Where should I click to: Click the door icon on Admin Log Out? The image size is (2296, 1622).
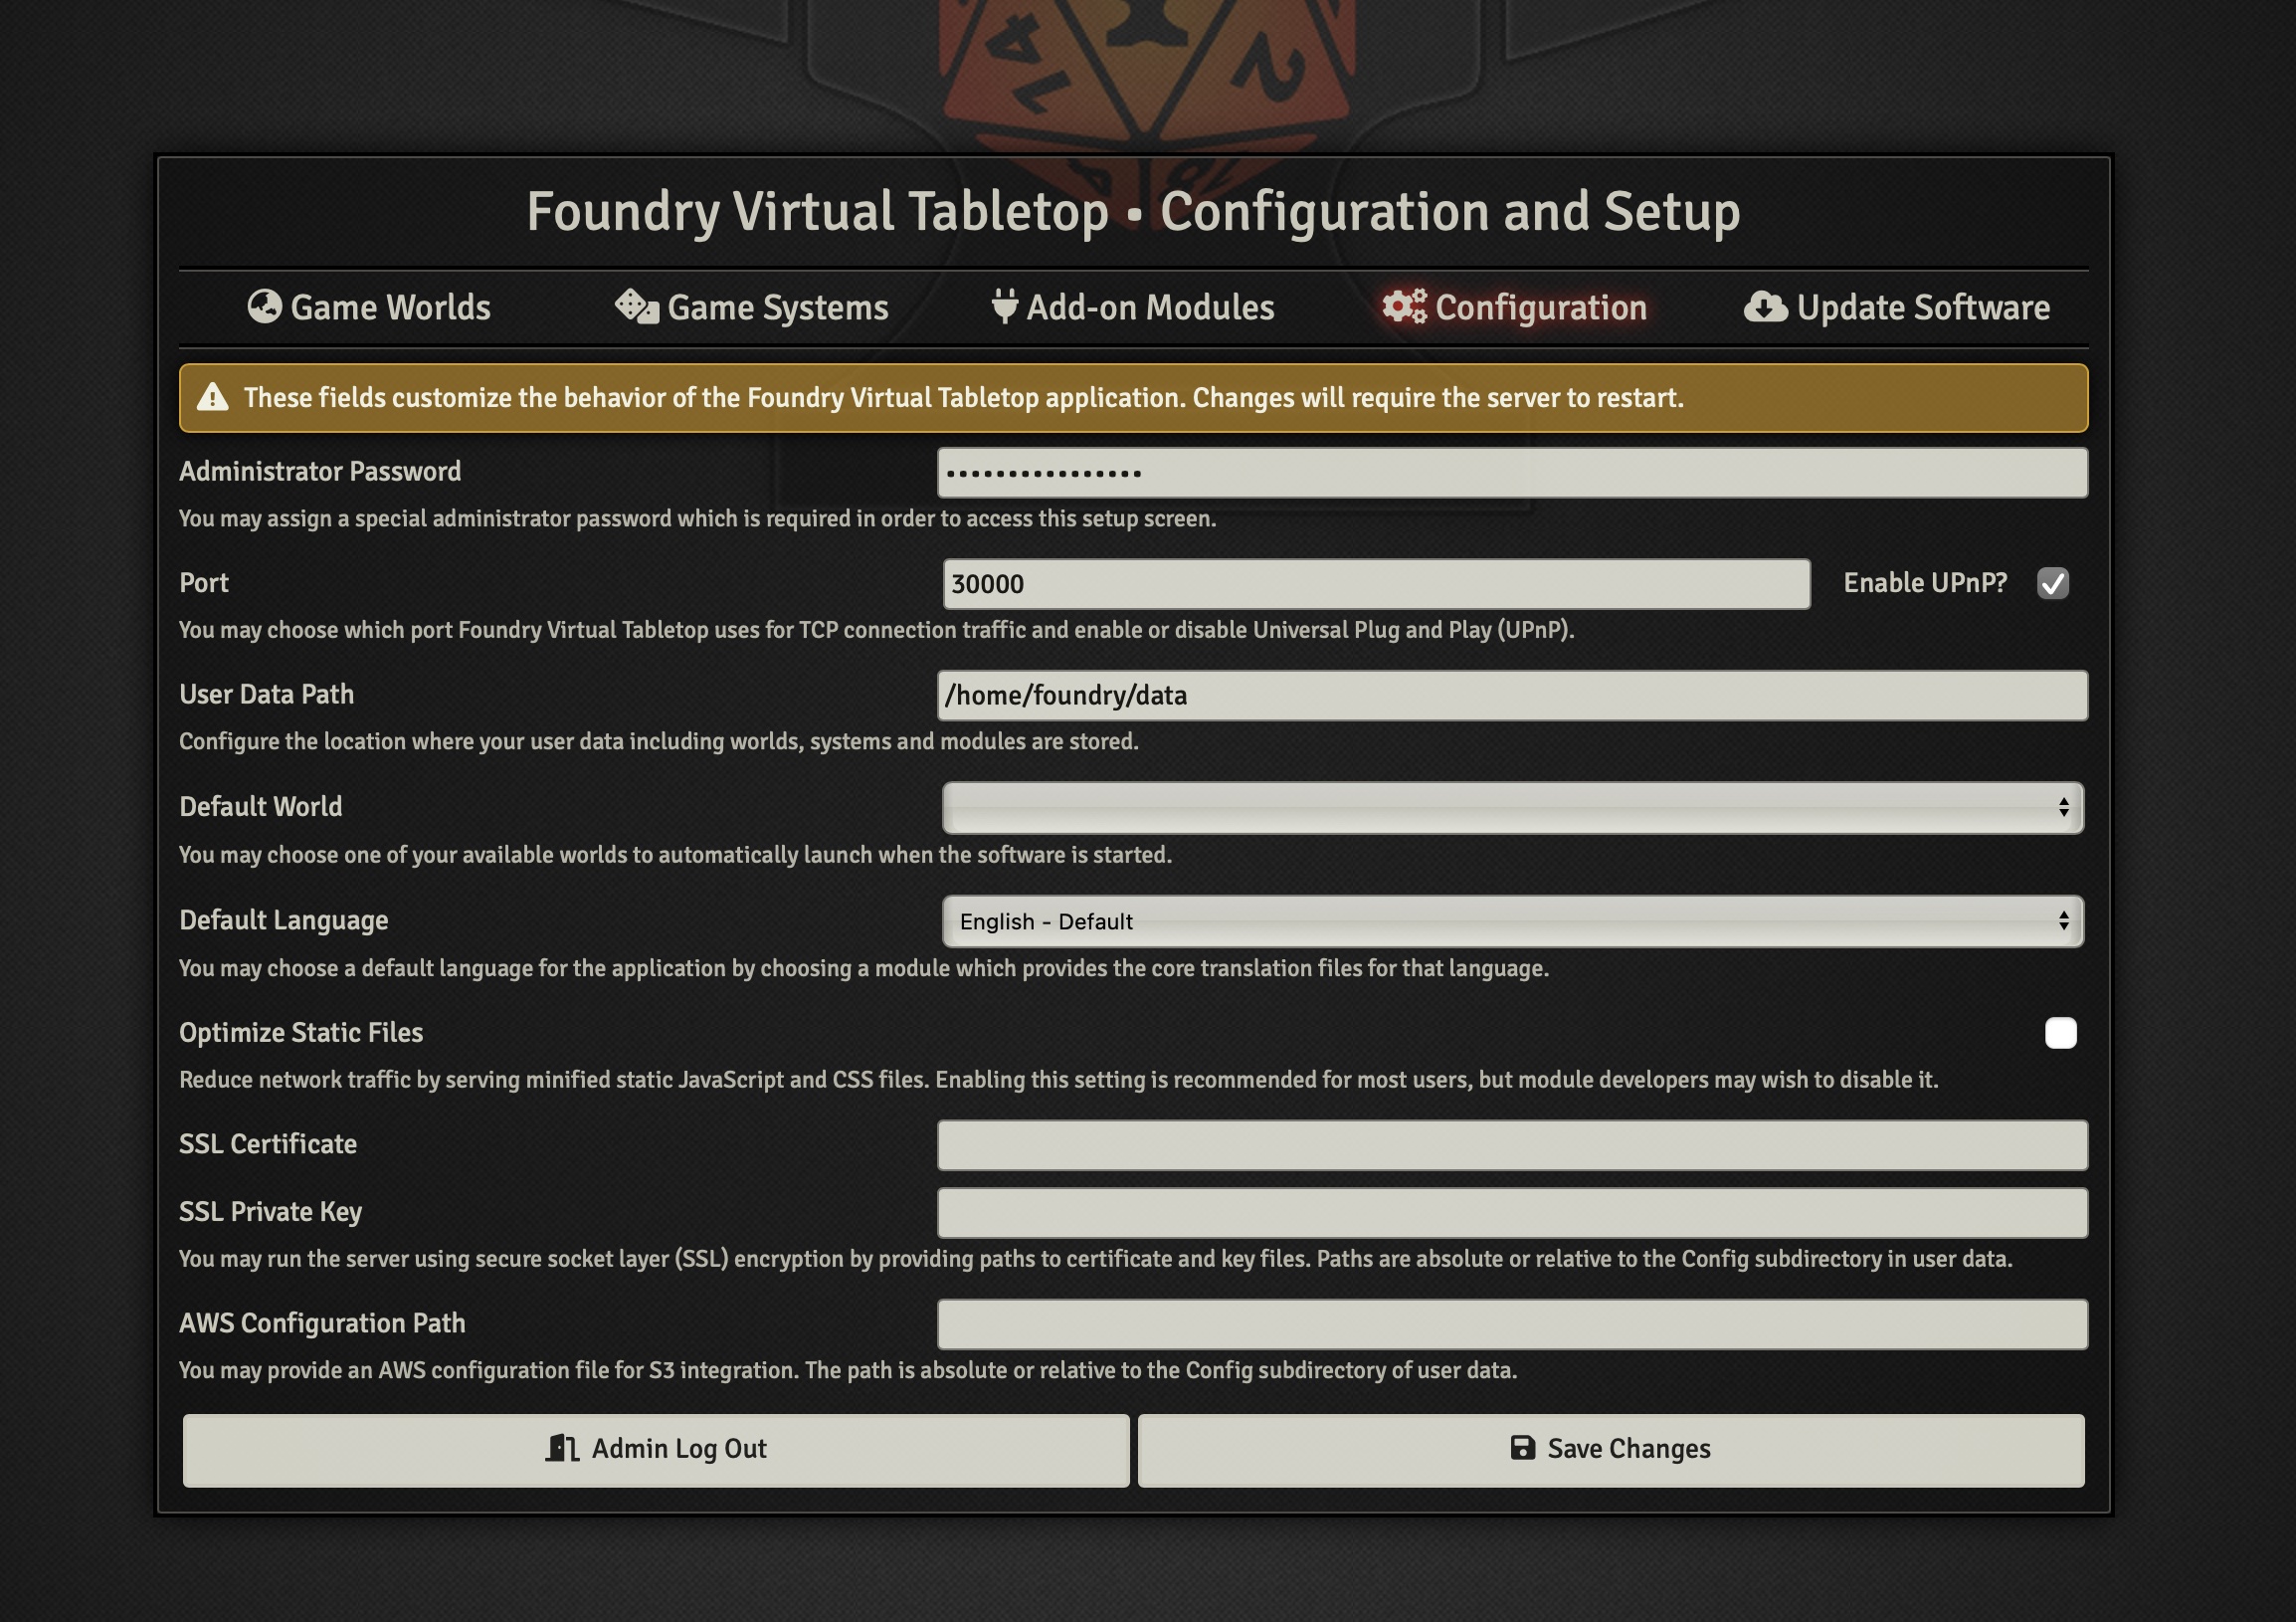point(562,1448)
